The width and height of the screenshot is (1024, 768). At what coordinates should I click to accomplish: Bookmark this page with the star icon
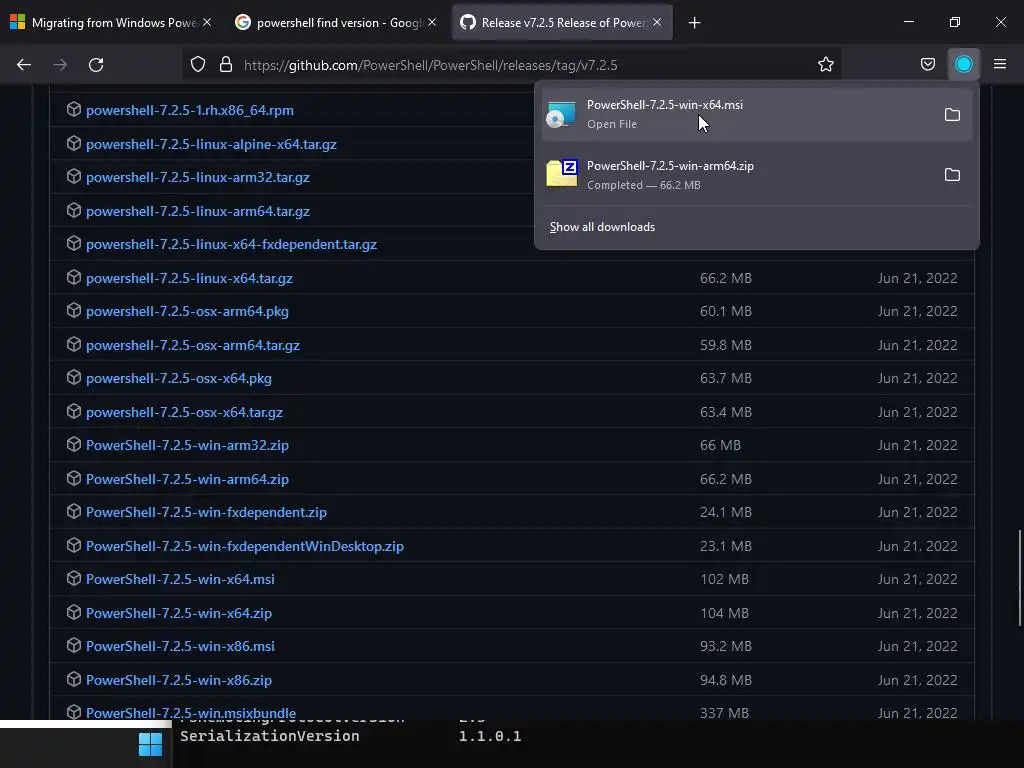coord(825,65)
